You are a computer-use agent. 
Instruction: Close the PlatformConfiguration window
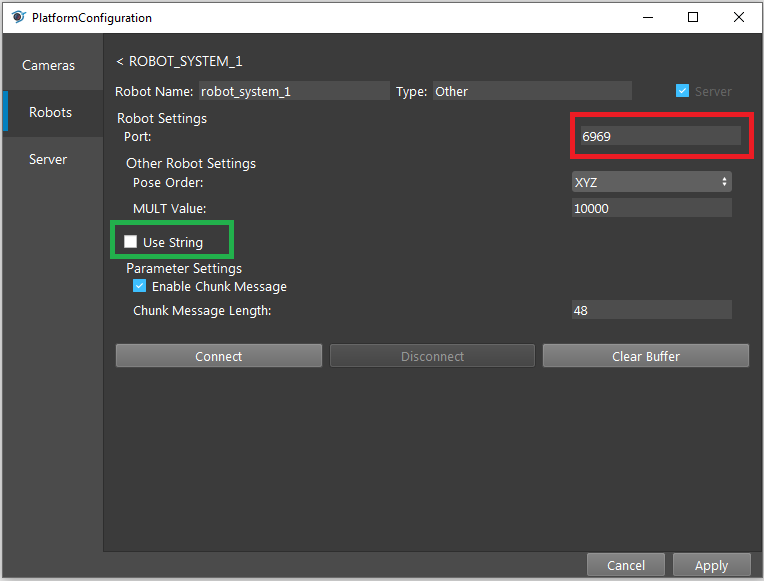pos(739,18)
